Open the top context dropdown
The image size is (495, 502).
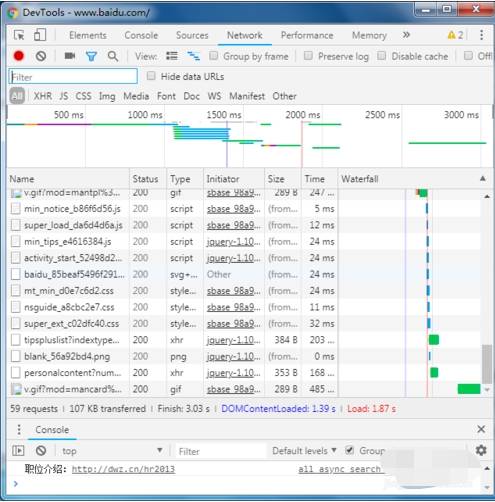pyautogui.click(x=112, y=451)
